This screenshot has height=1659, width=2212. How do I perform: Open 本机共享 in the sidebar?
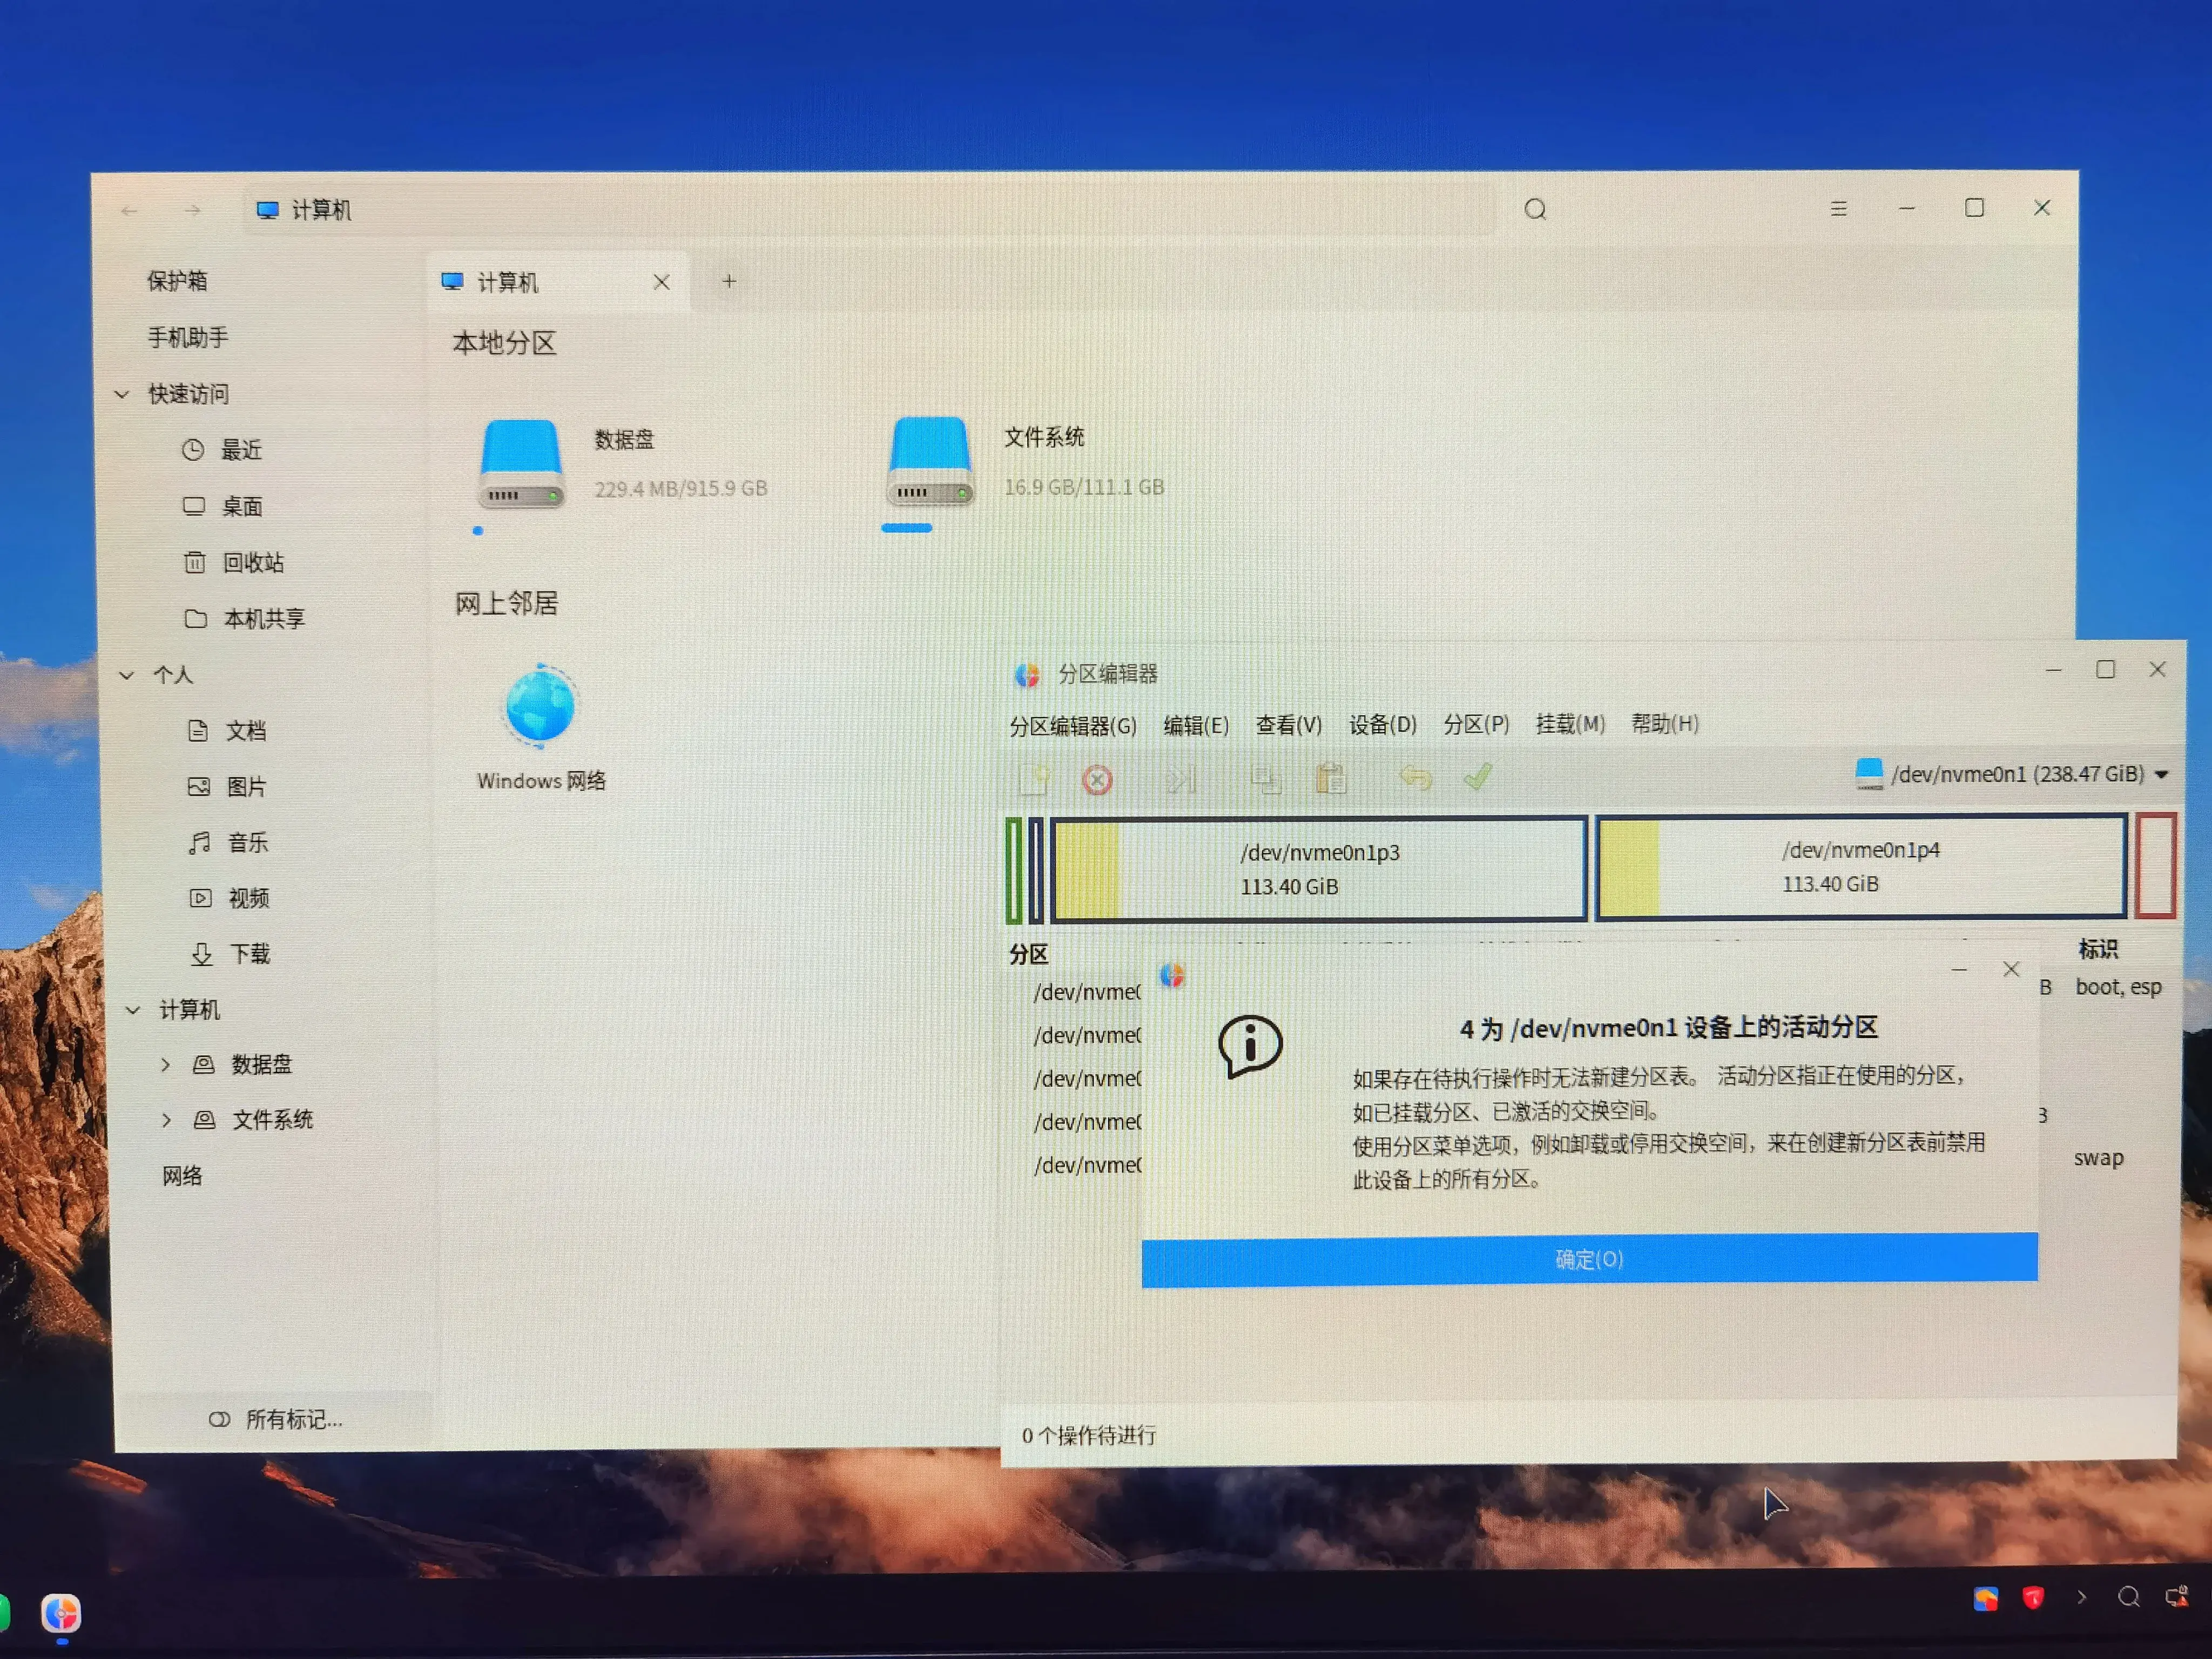coord(245,620)
